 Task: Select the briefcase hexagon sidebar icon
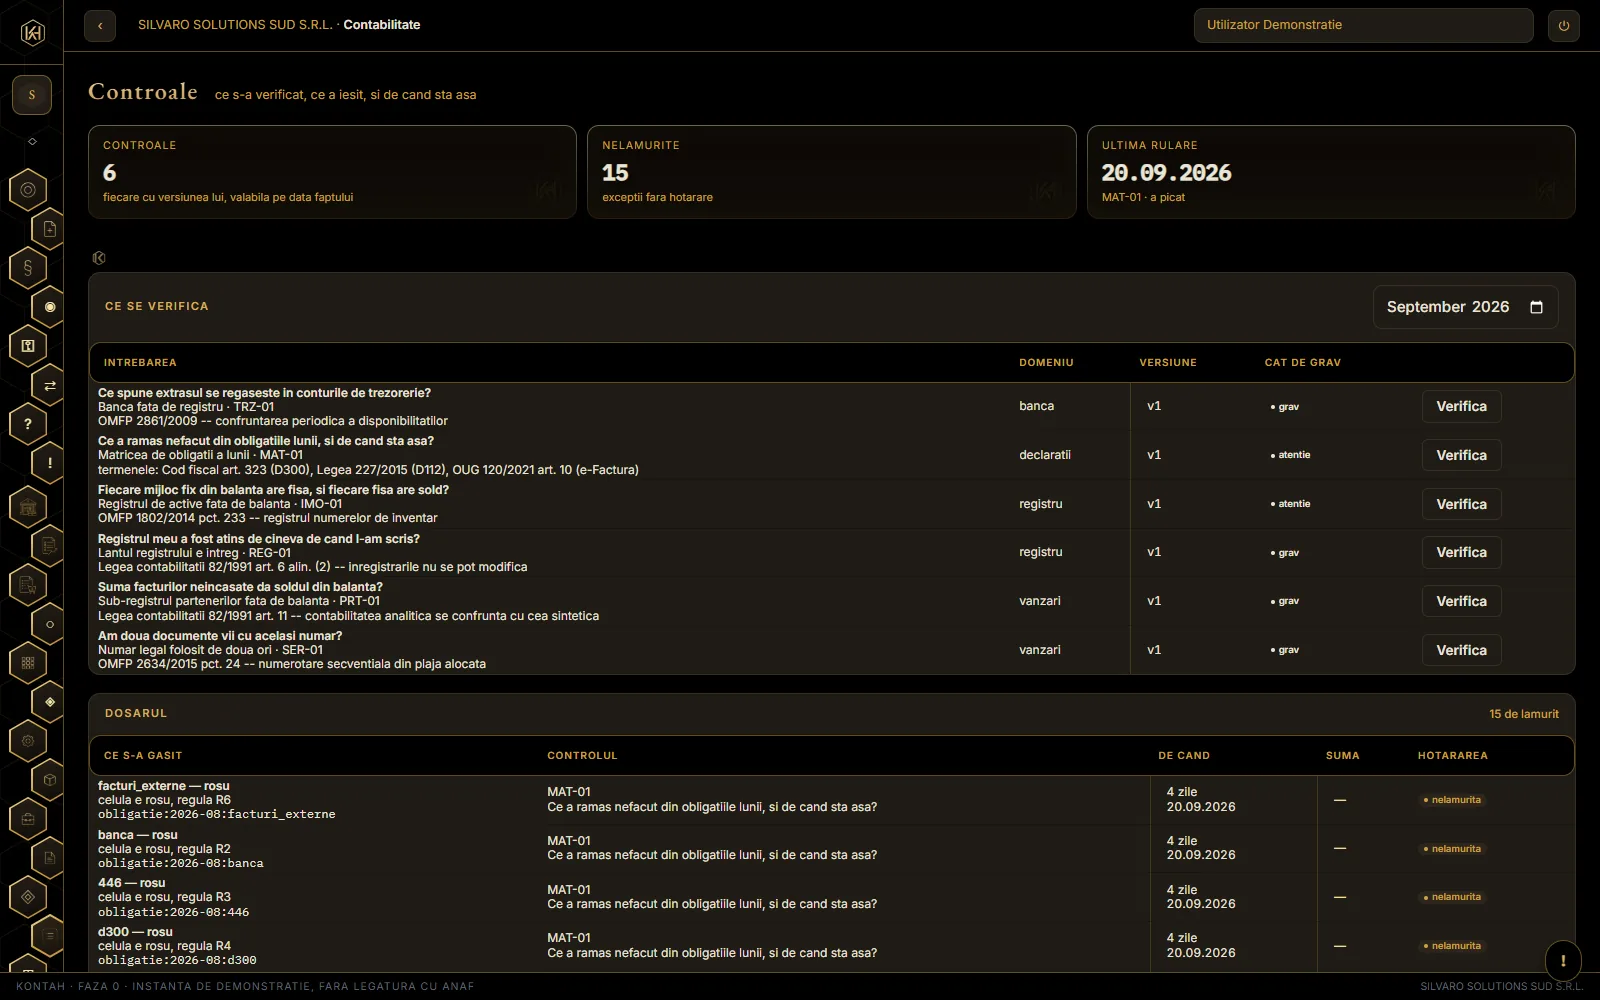click(28, 819)
